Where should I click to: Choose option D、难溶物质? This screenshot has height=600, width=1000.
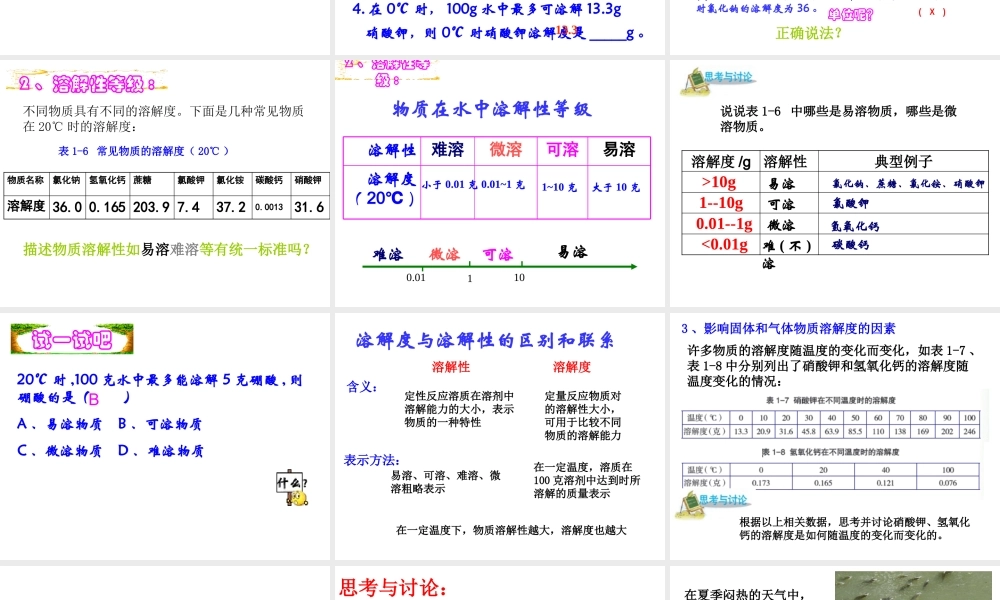tap(160, 451)
